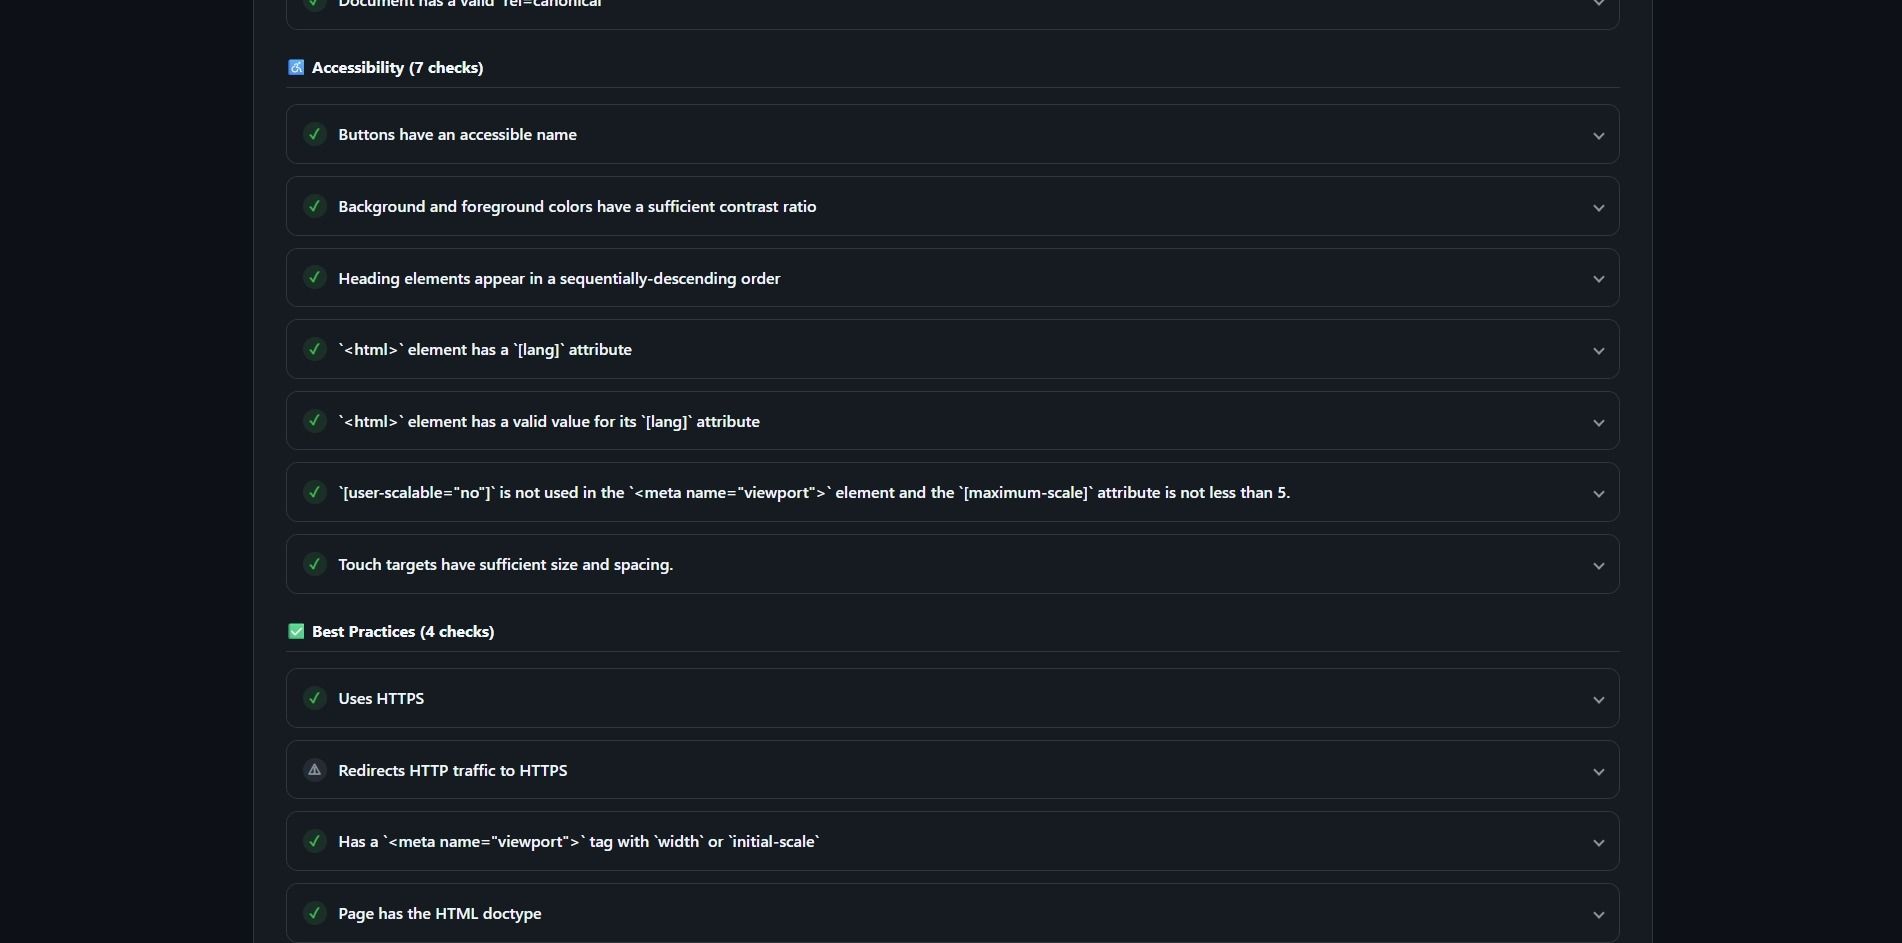Expand the contrast ratio audit chevron
This screenshot has width=1902, height=943.
click(1598, 208)
